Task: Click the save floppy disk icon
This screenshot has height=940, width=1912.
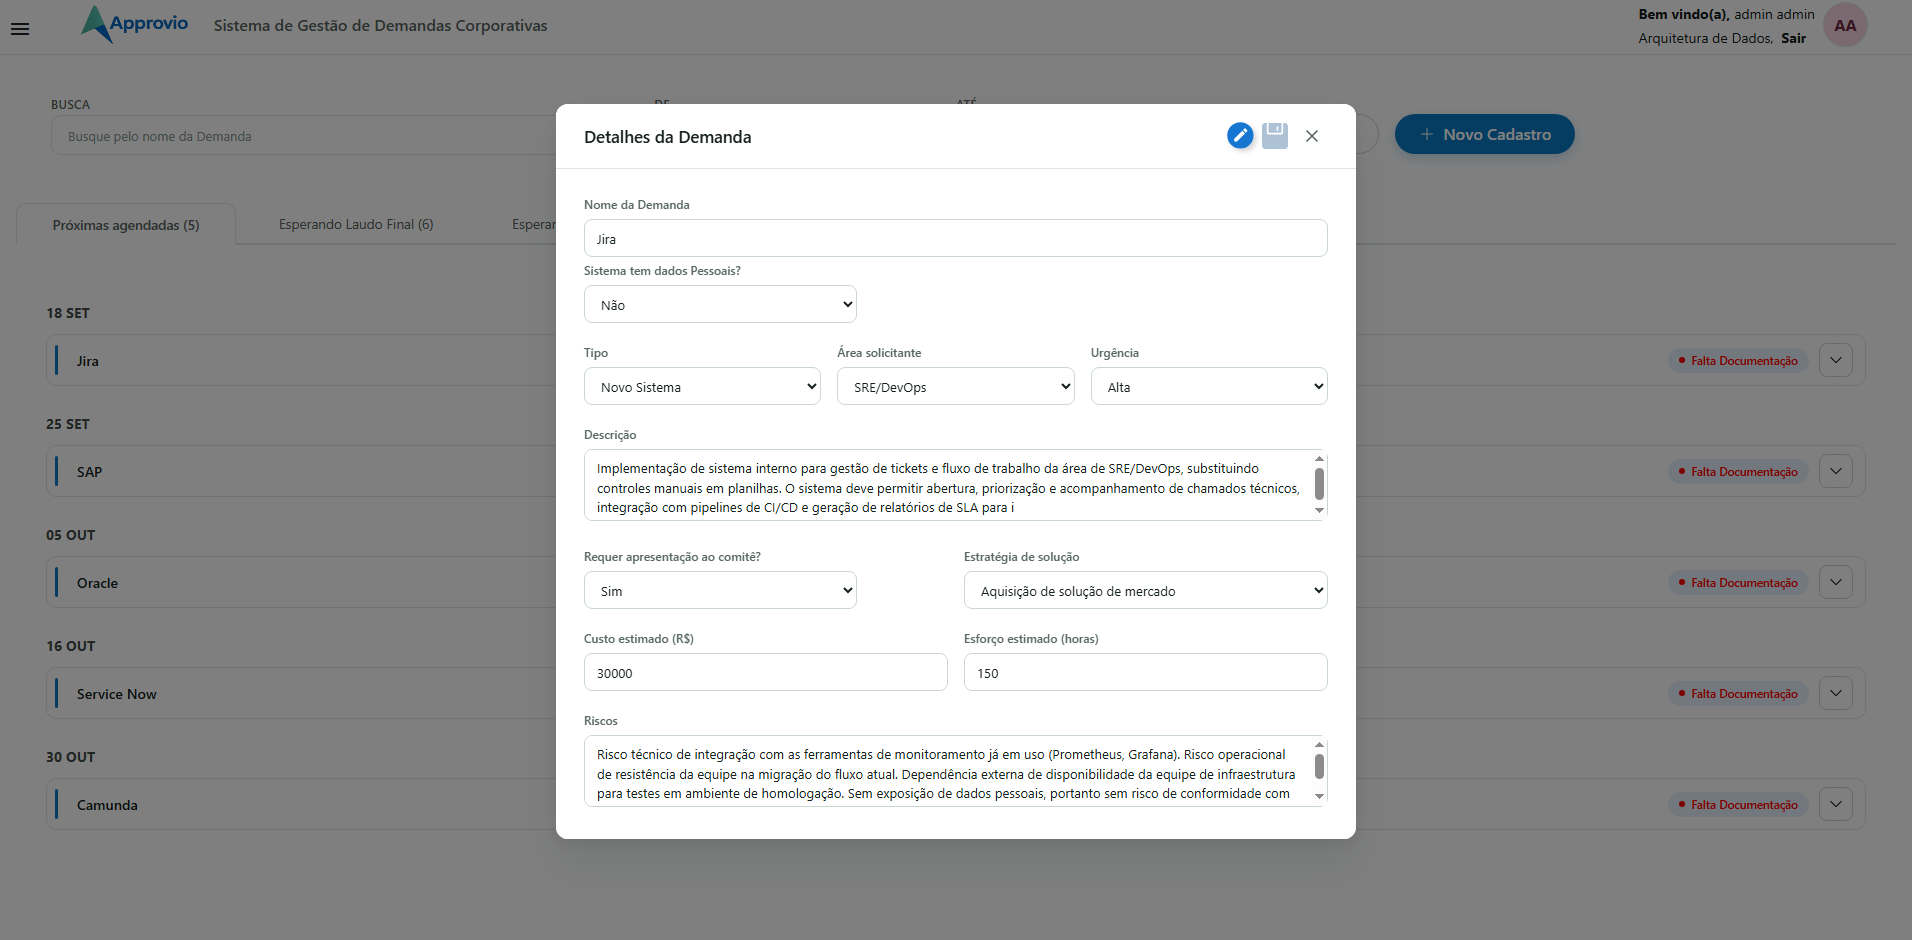Action: click(x=1275, y=136)
